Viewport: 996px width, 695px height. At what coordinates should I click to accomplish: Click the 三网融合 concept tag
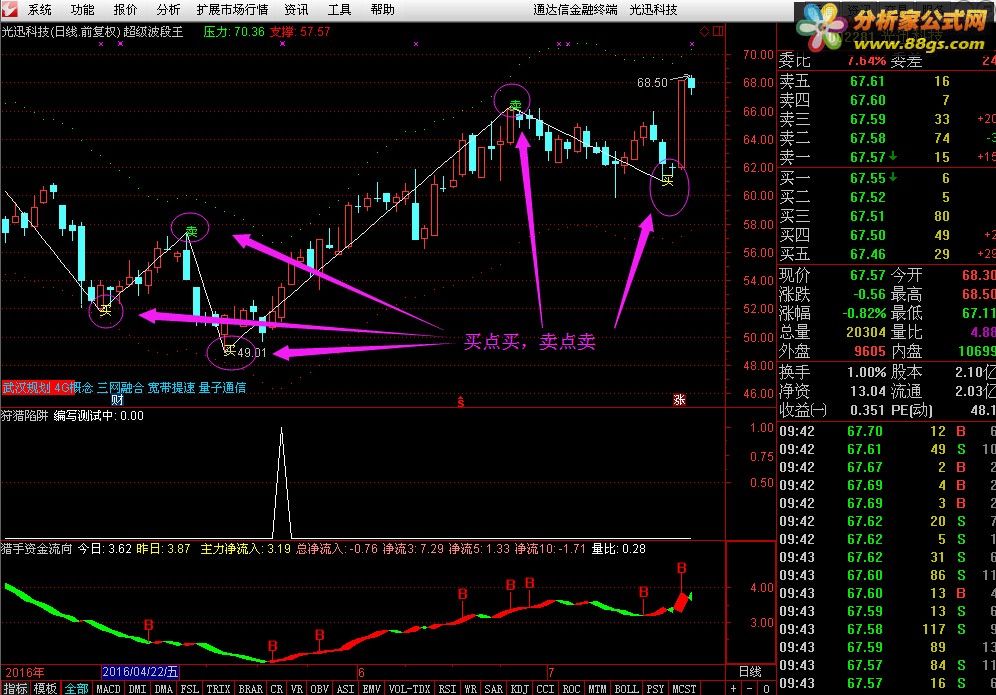tap(119, 388)
